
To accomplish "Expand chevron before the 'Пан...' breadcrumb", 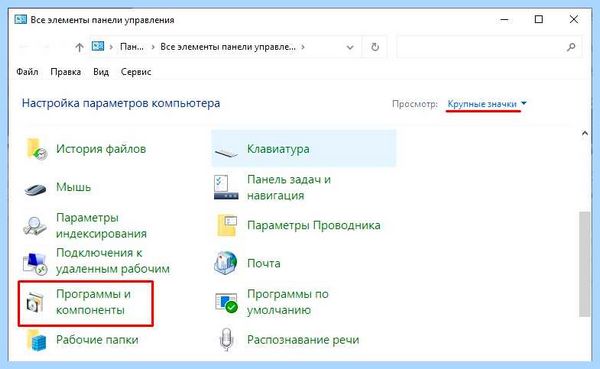I will 111,47.
